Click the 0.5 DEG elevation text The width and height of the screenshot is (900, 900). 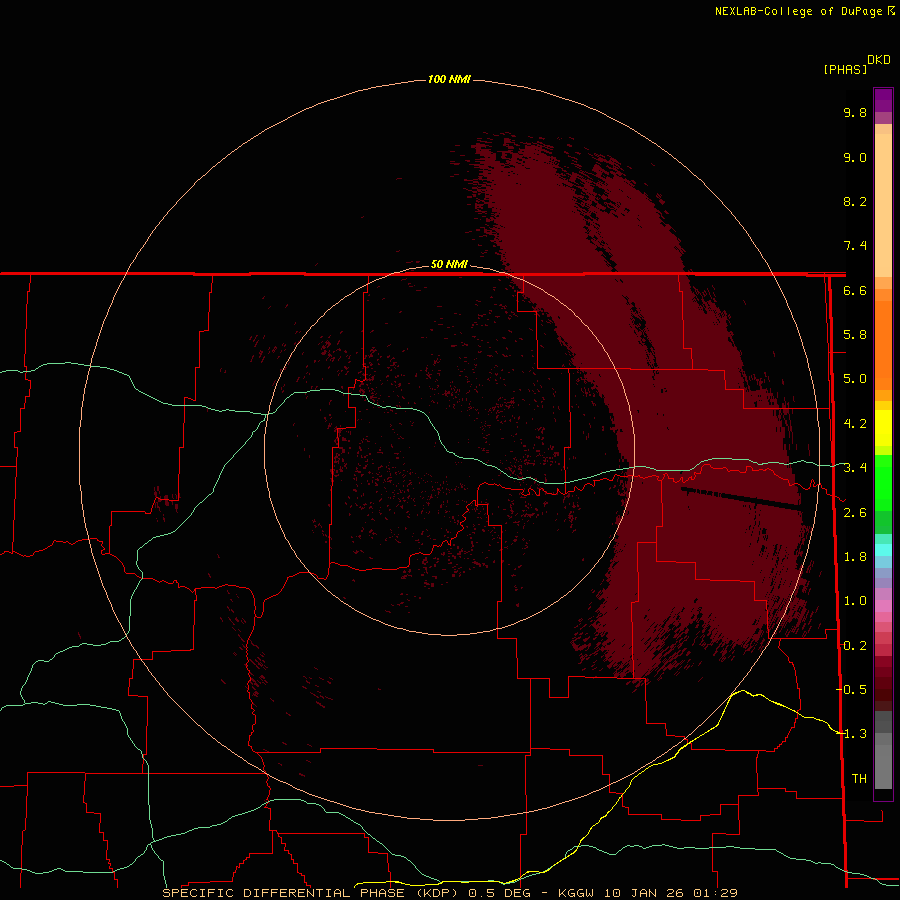[500, 893]
